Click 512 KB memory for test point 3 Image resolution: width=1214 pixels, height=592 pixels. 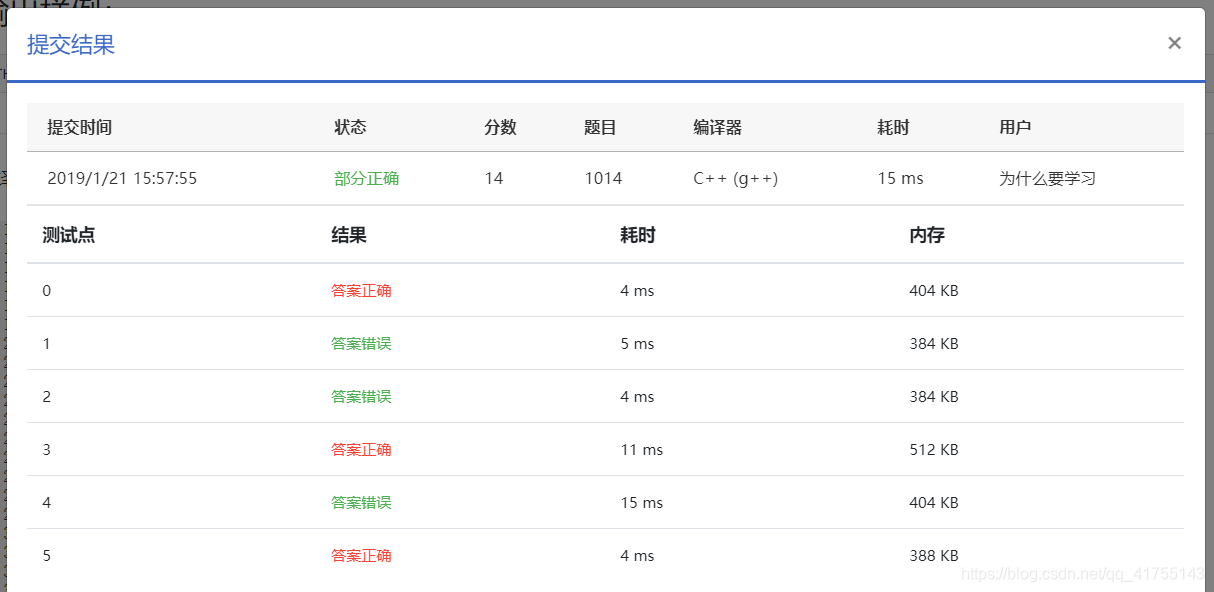coord(934,450)
